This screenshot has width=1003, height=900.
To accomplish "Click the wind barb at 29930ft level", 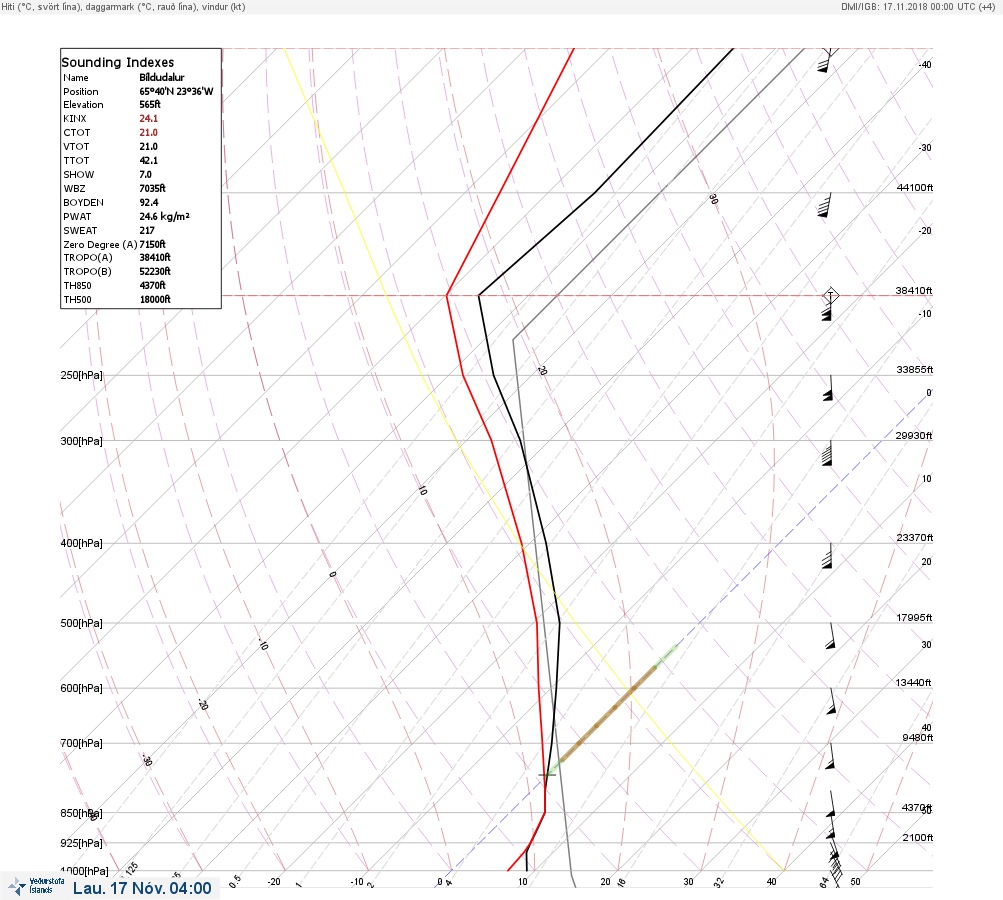I will [x=826, y=453].
